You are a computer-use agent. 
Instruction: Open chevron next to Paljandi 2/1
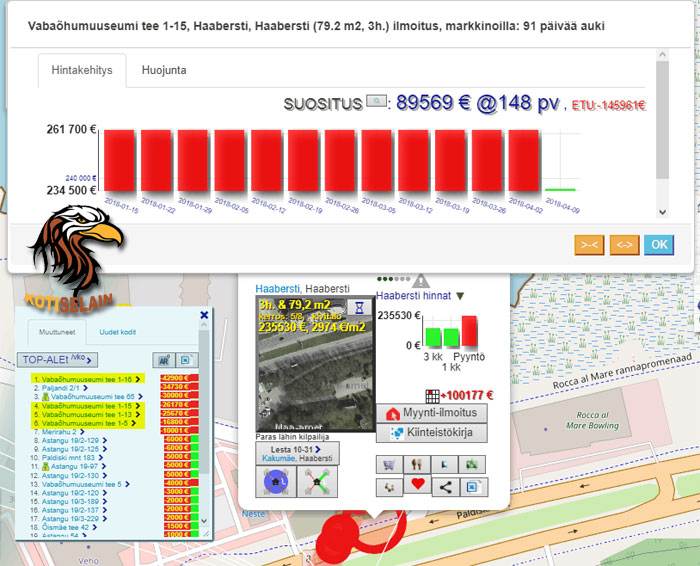(85, 388)
